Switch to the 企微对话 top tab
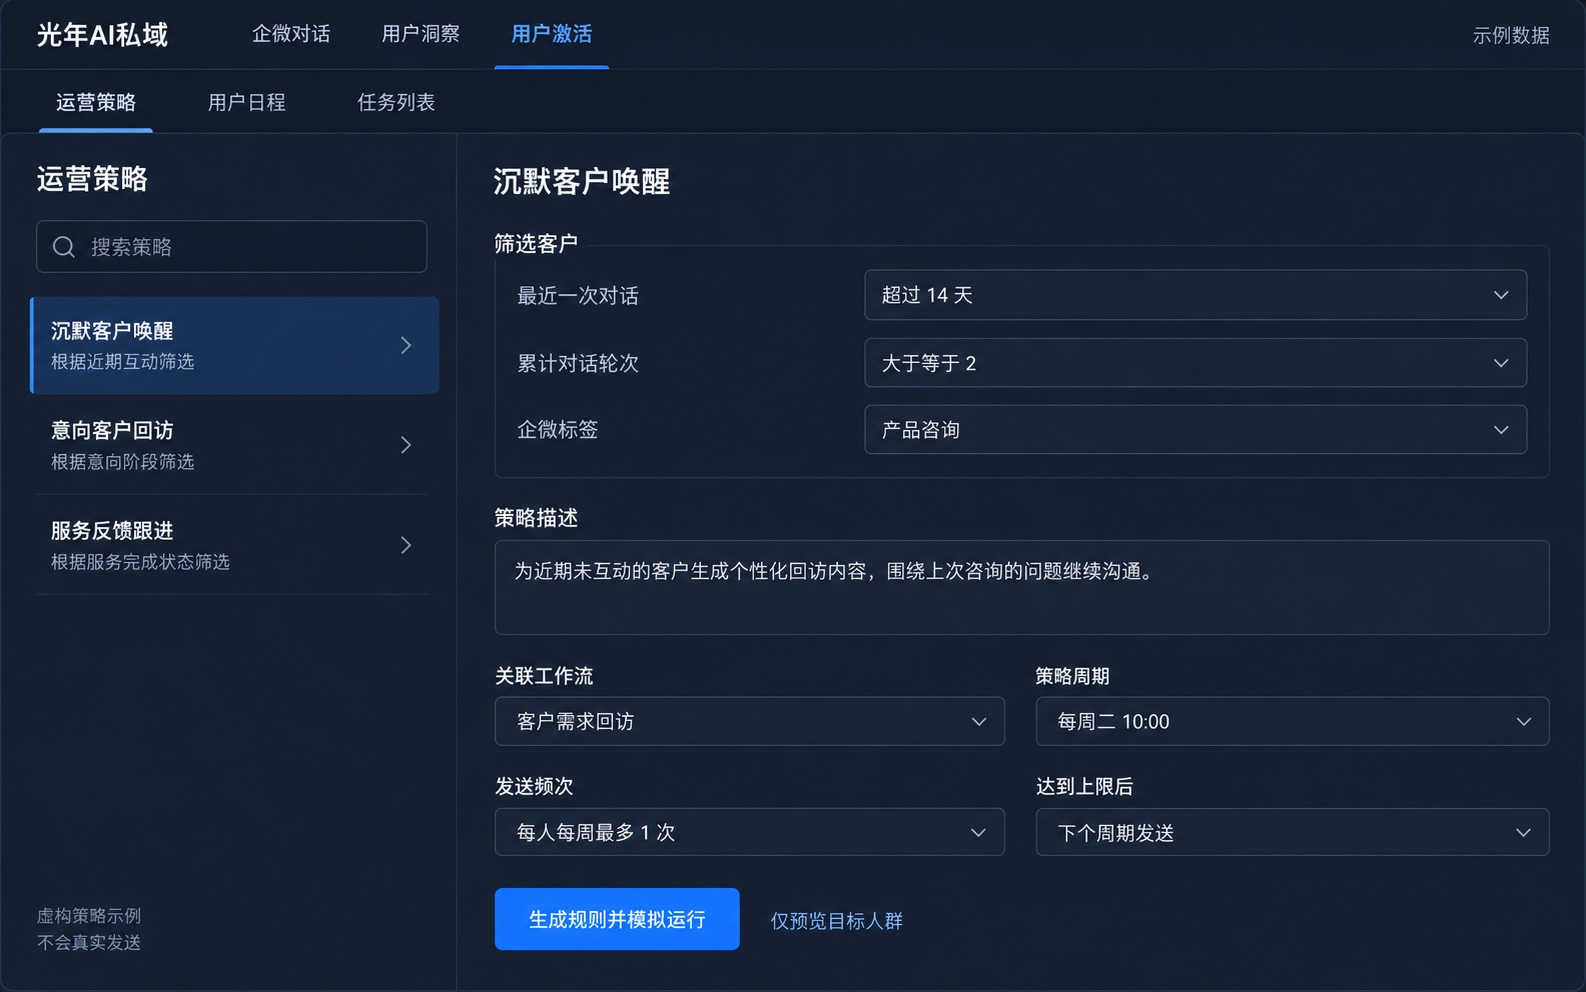 291,34
